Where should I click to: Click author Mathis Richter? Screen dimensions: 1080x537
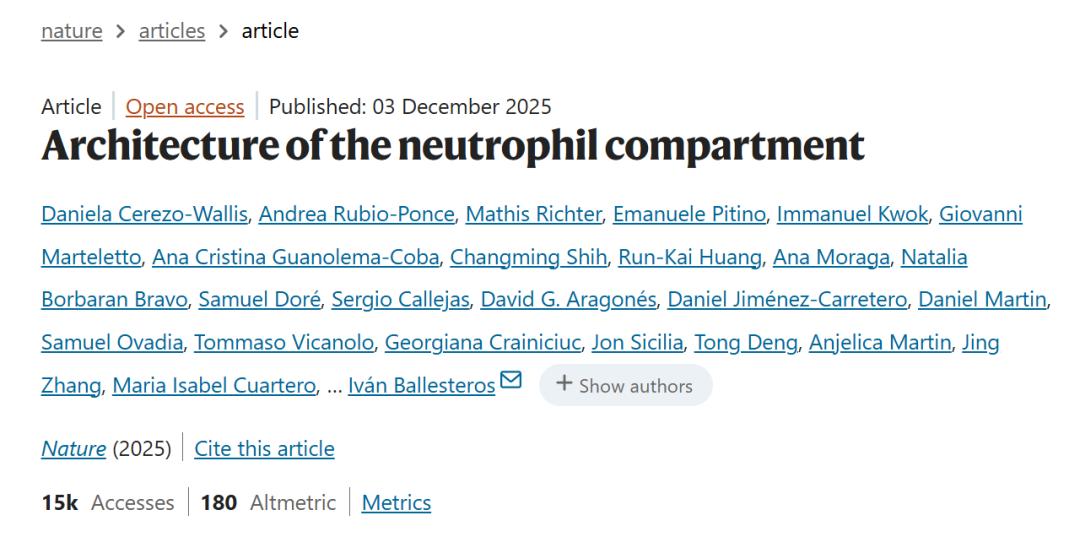click(x=534, y=214)
